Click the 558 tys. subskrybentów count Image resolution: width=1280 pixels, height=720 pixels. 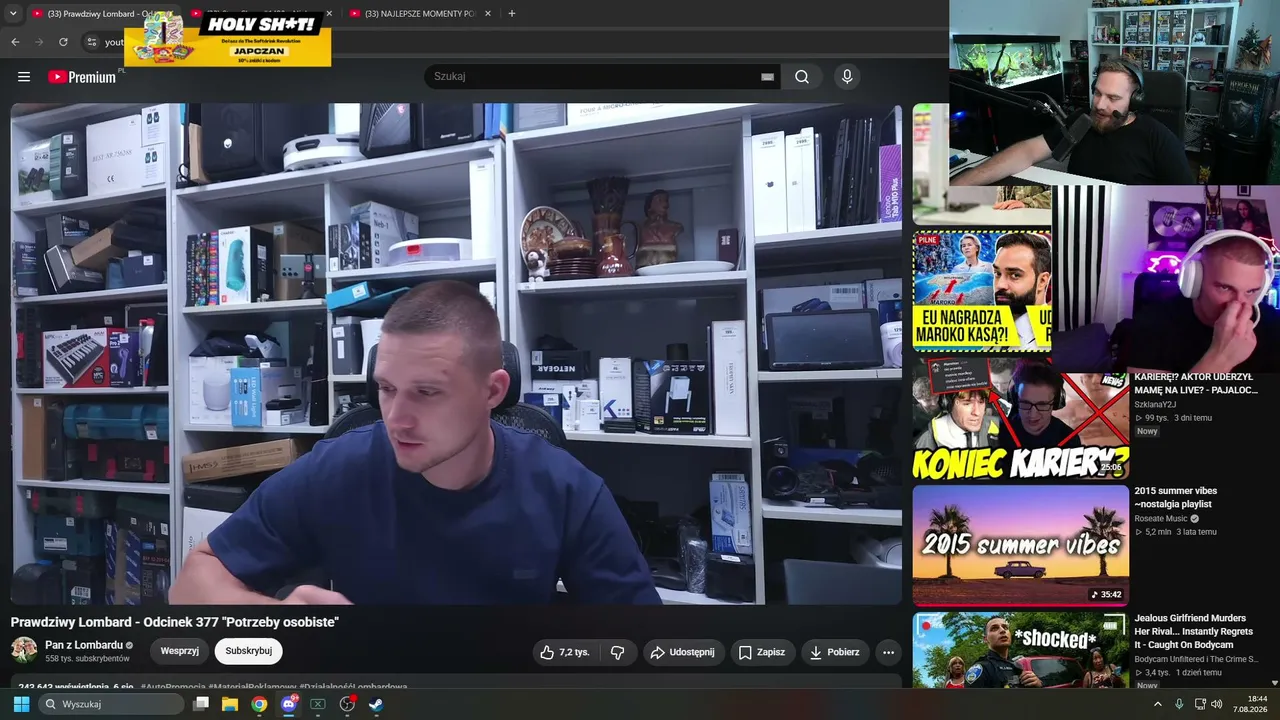(88, 659)
